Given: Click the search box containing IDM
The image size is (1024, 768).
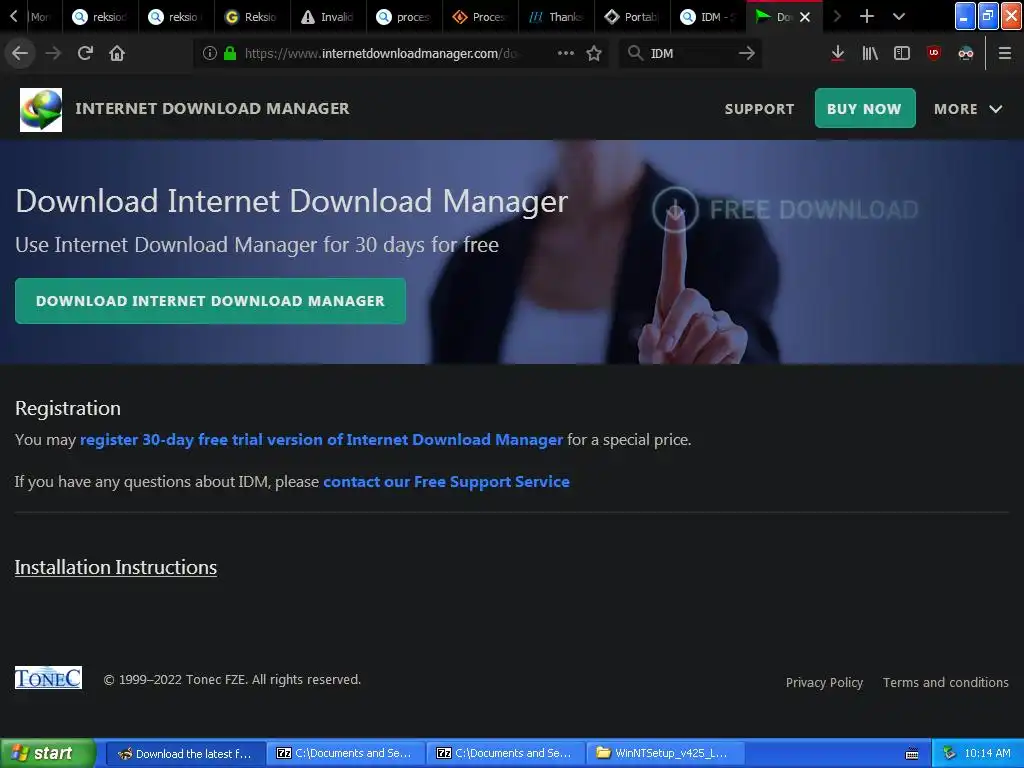Looking at the screenshot, I should (x=690, y=53).
